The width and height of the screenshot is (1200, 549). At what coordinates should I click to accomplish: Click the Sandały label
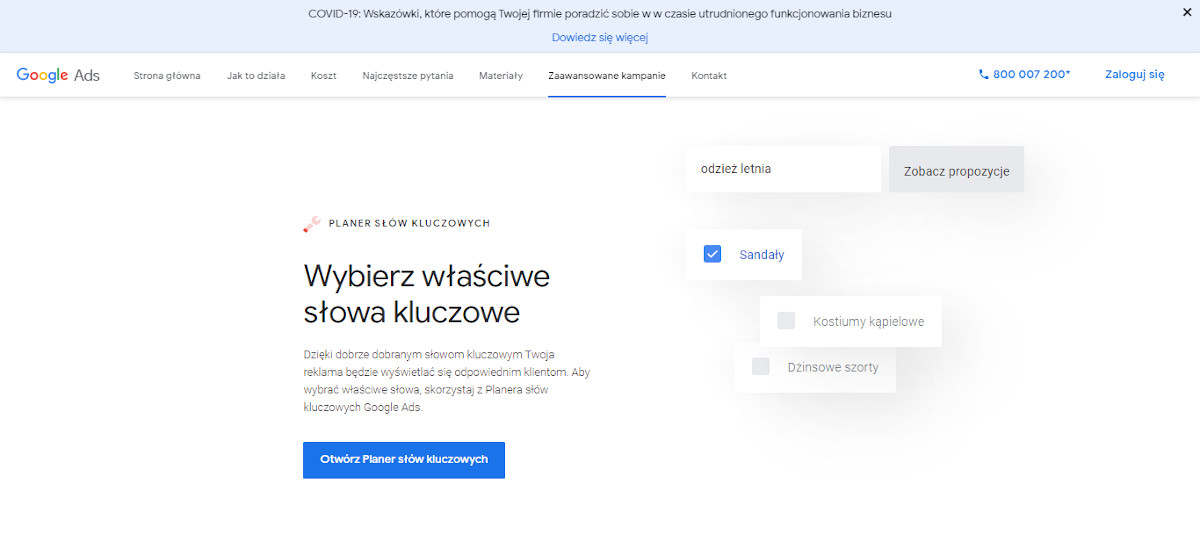point(761,255)
